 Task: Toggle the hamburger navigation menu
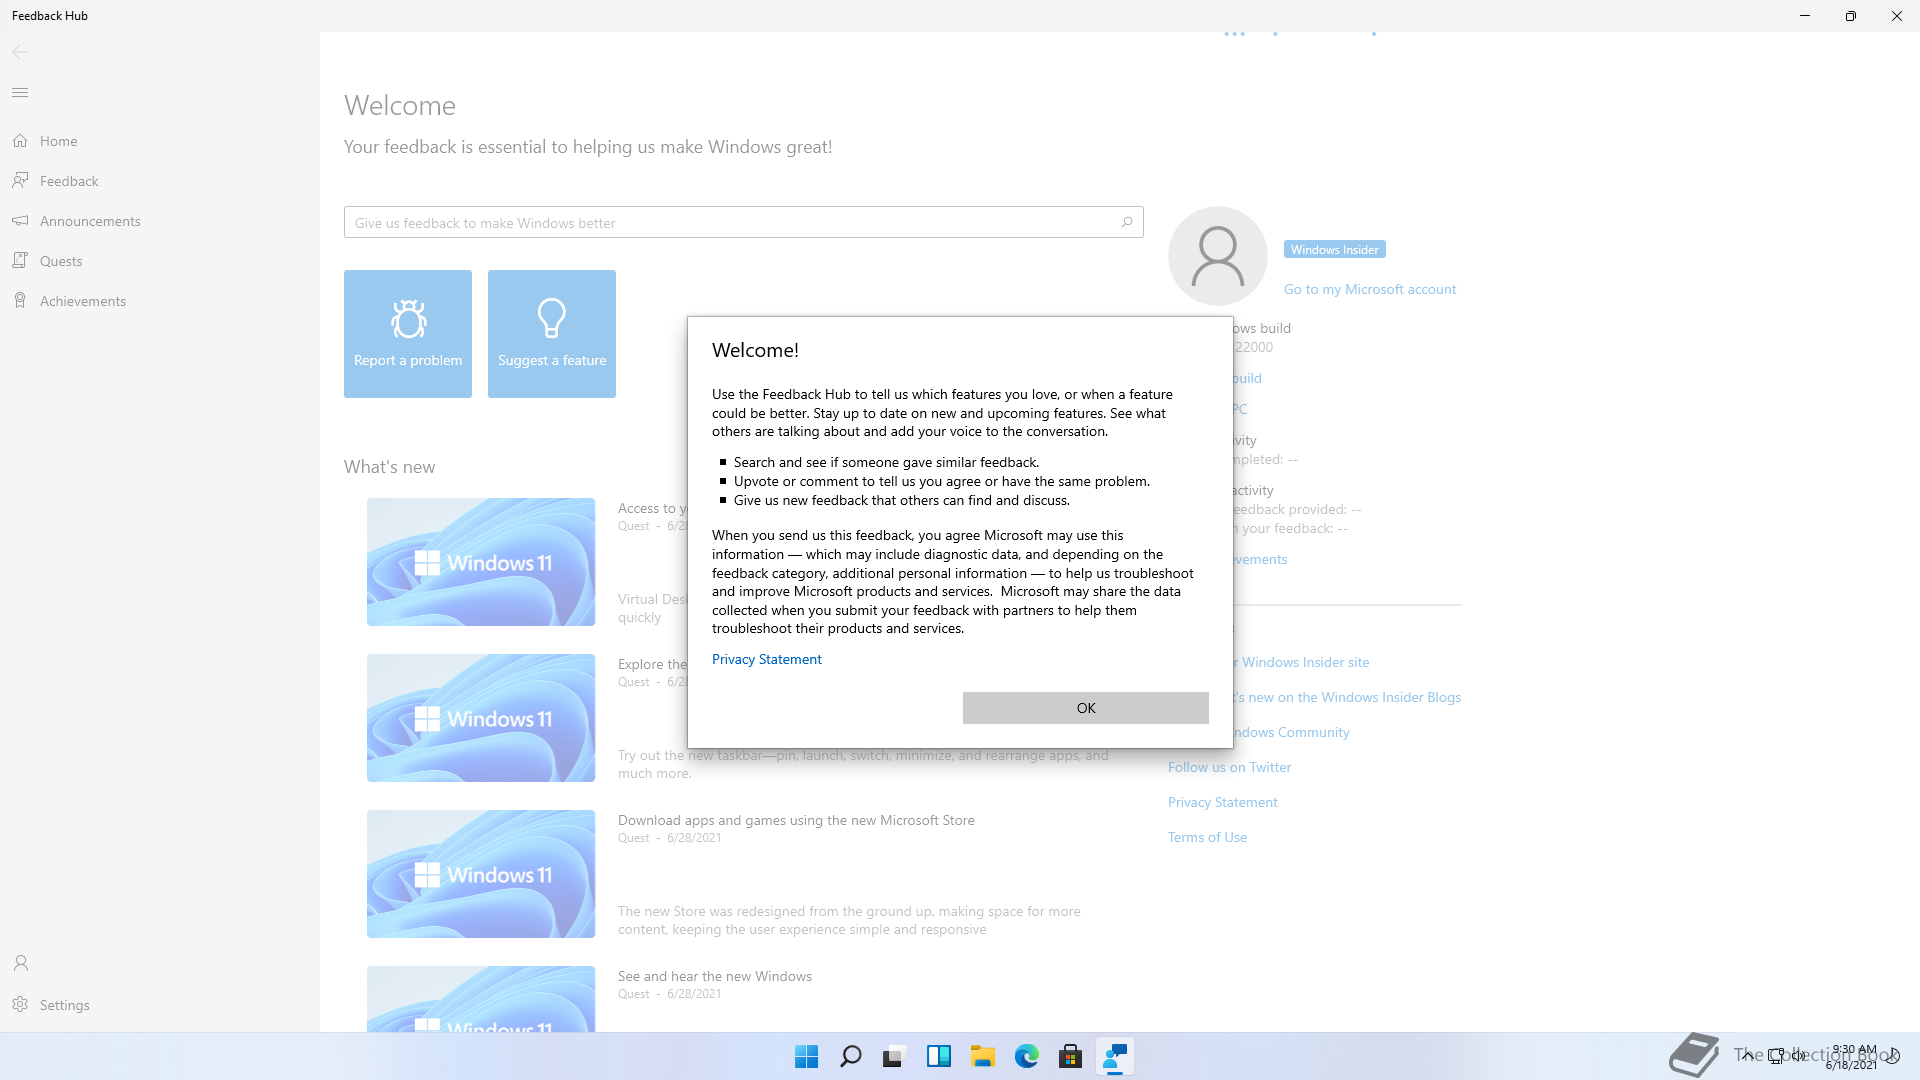pyautogui.click(x=20, y=92)
